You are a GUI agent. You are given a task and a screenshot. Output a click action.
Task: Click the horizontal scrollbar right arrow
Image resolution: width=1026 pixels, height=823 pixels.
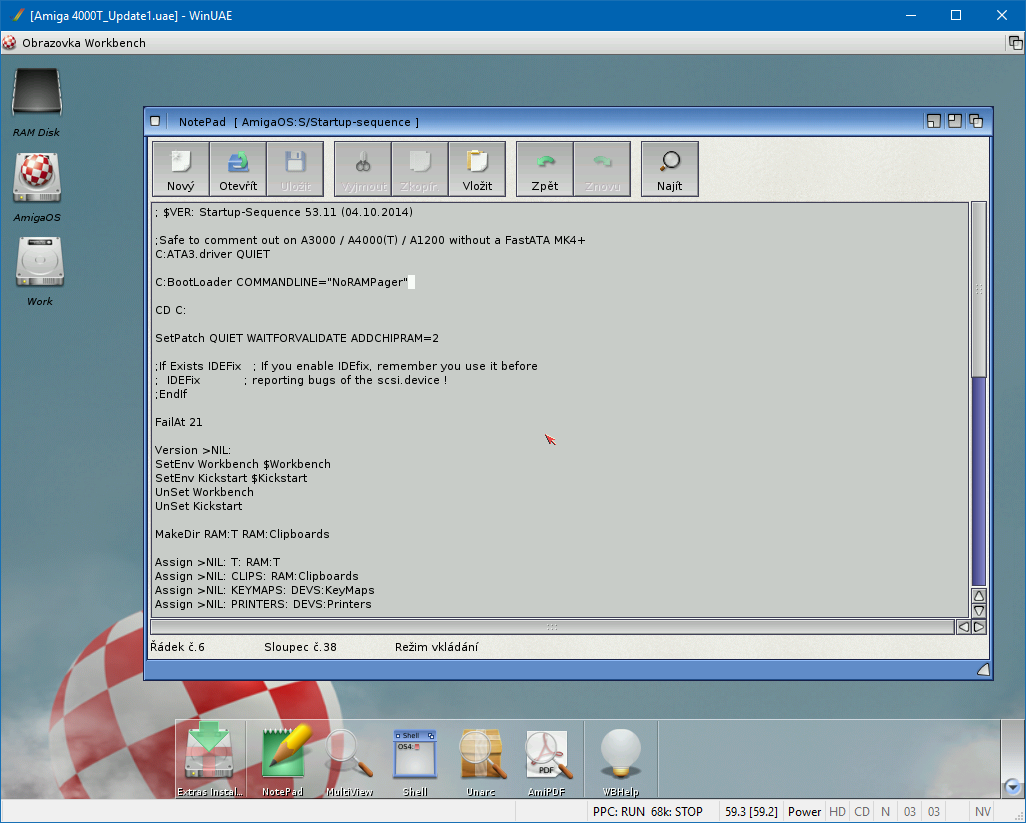tap(979, 627)
